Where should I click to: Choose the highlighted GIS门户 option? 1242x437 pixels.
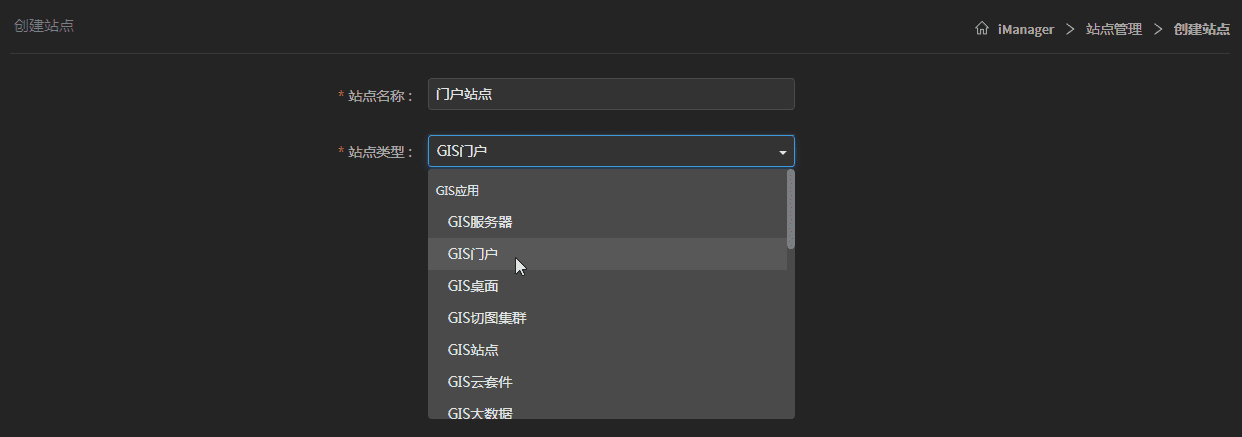tap(472, 254)
